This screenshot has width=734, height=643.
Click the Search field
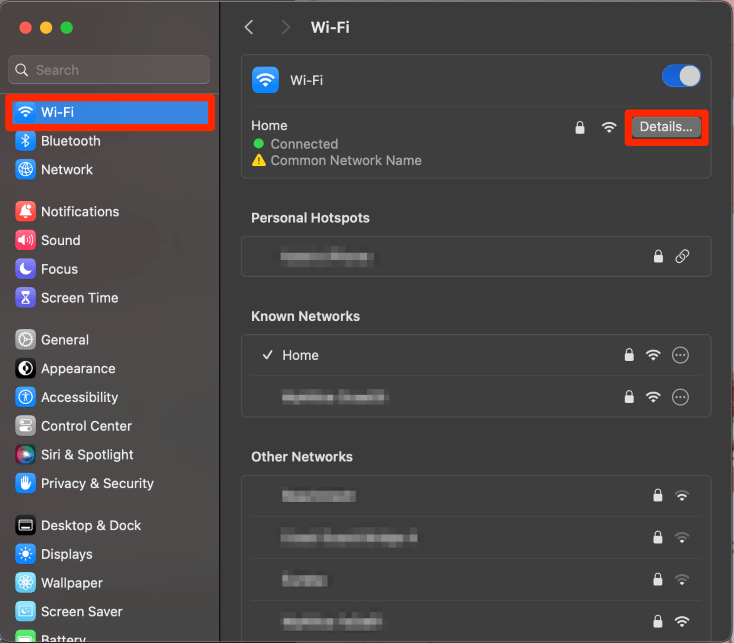(110, 70)
